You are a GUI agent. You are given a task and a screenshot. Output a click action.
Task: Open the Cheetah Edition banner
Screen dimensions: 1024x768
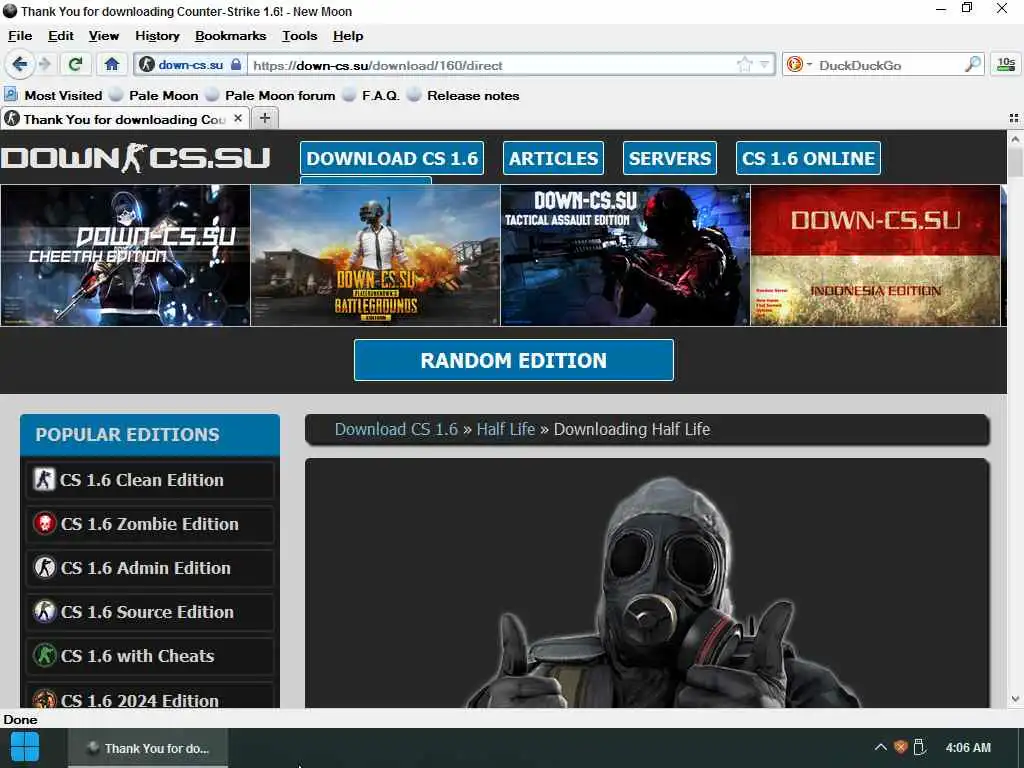(x=125, y=255)
